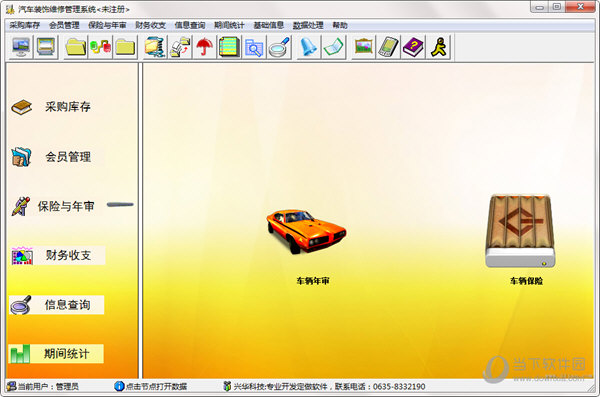Click the red umbrella toolbar icon
600x397 pixels.
[x=204, y=47]
